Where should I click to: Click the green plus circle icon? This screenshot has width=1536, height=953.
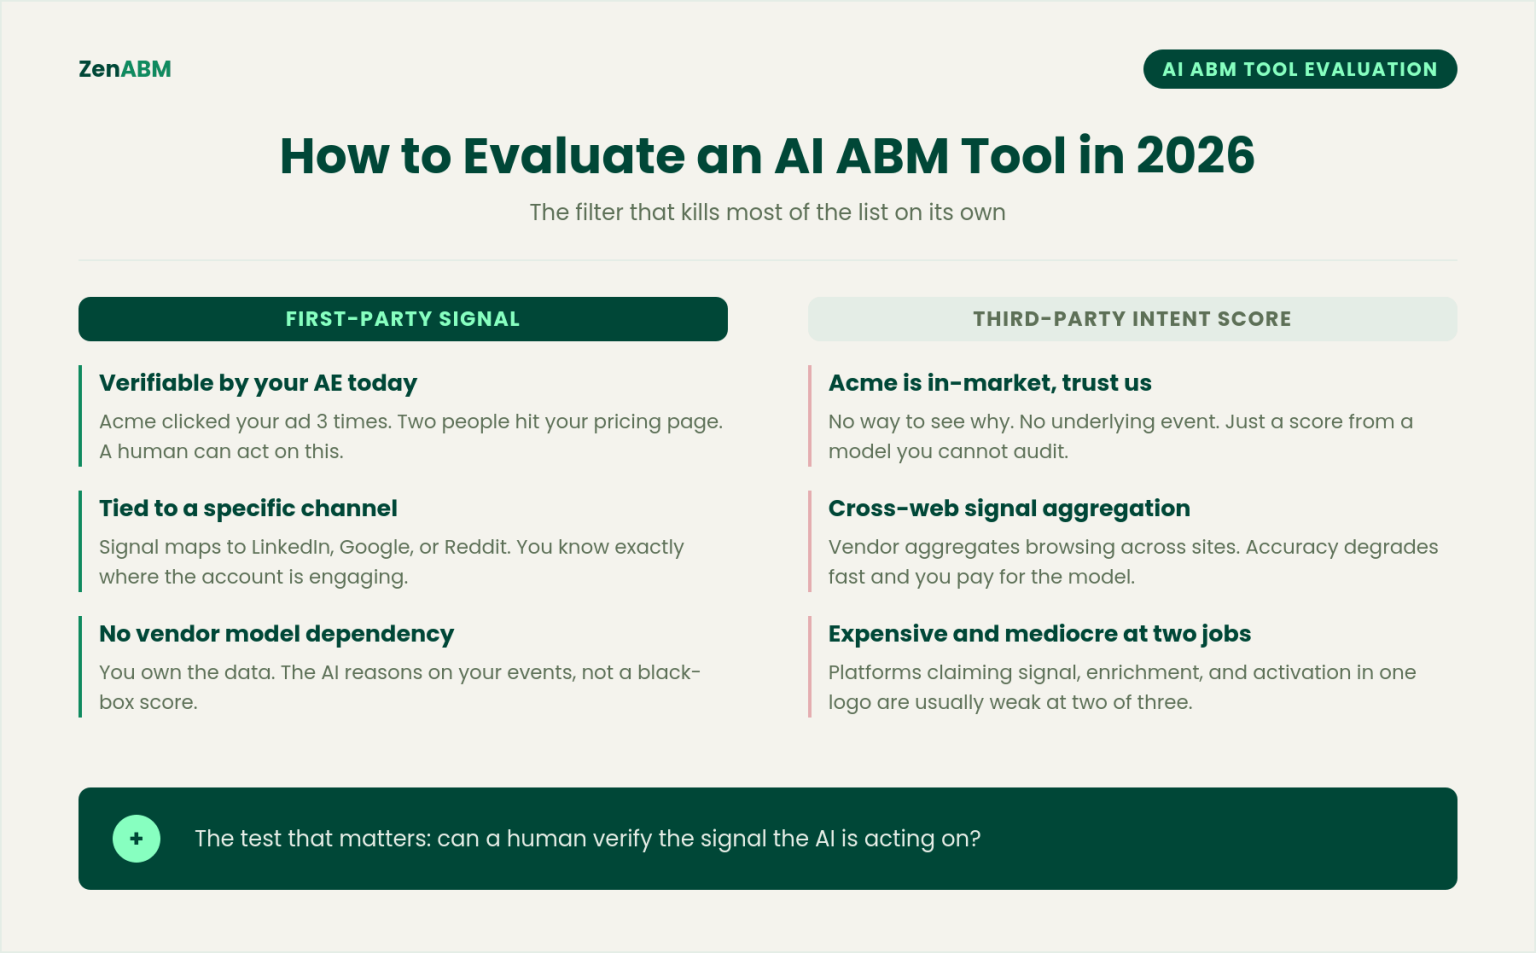click(136, 838)
